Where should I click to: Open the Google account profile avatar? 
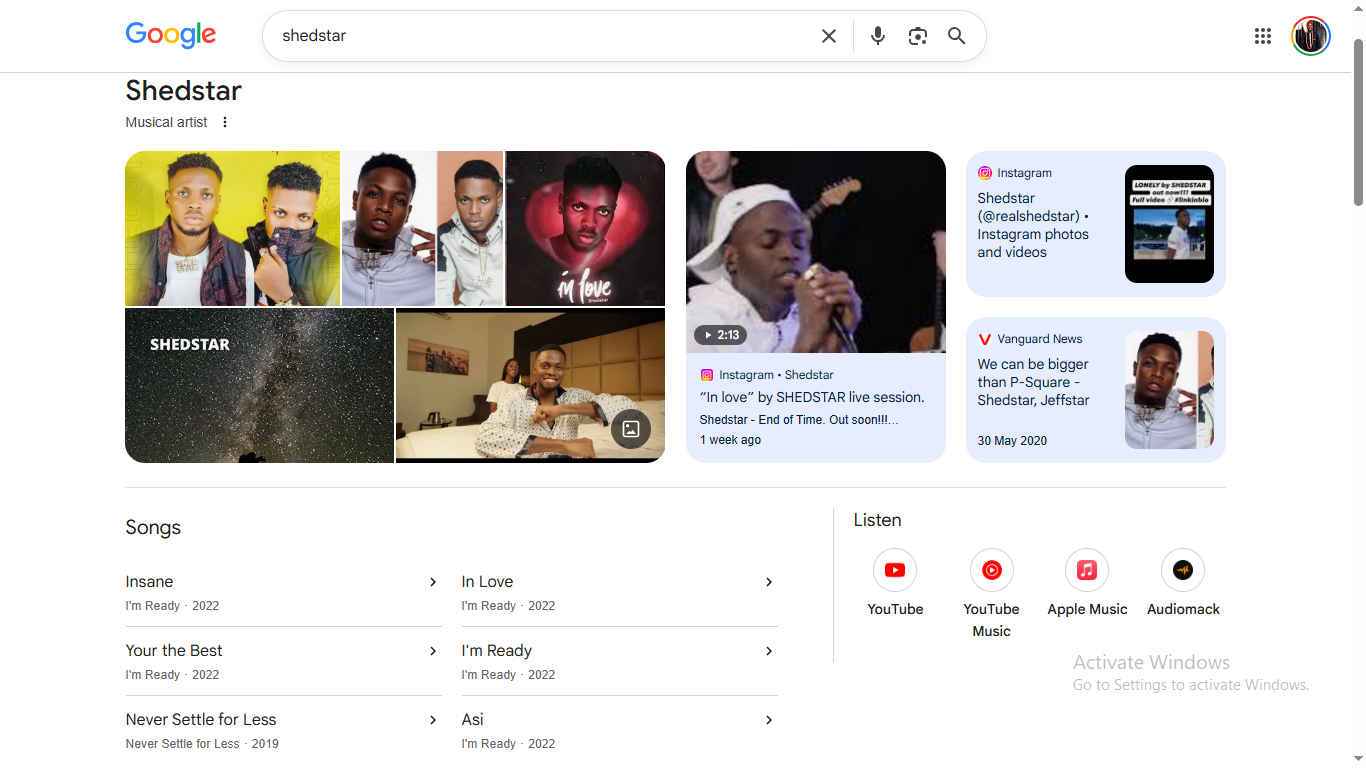pyautogui.click(x=1311, y=36)
